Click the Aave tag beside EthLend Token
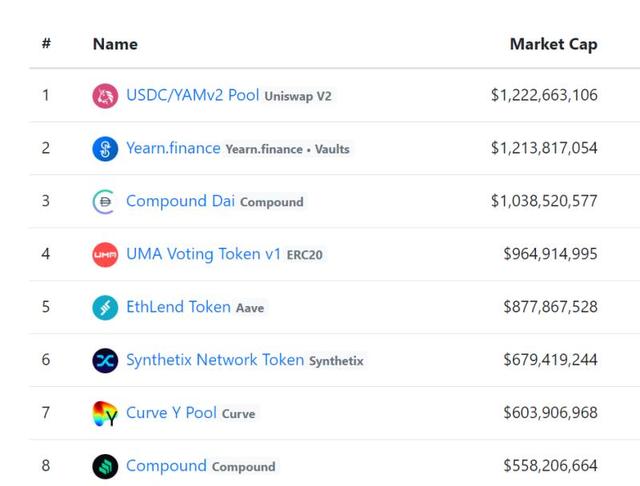Viewport: 640px width, 486px height. (250, 308)
